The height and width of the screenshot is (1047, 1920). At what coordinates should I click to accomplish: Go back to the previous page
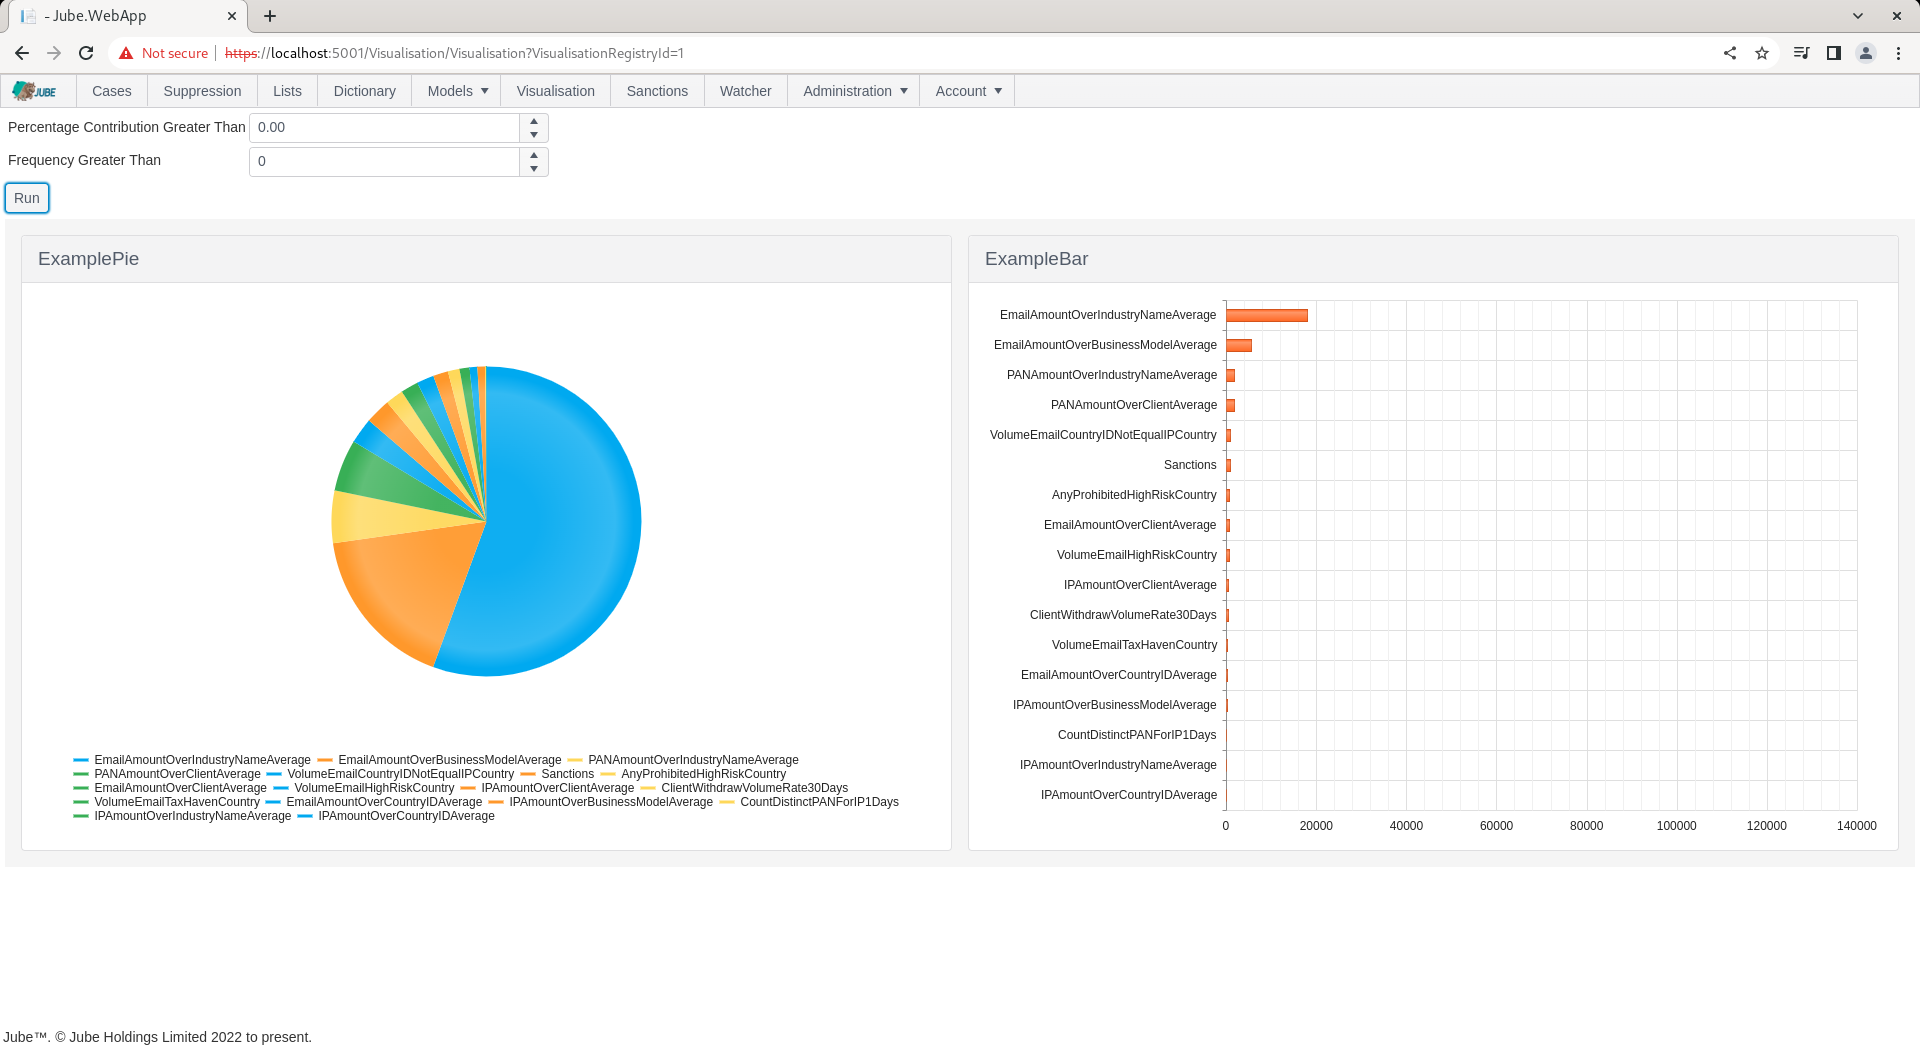(x=22, y=53)
